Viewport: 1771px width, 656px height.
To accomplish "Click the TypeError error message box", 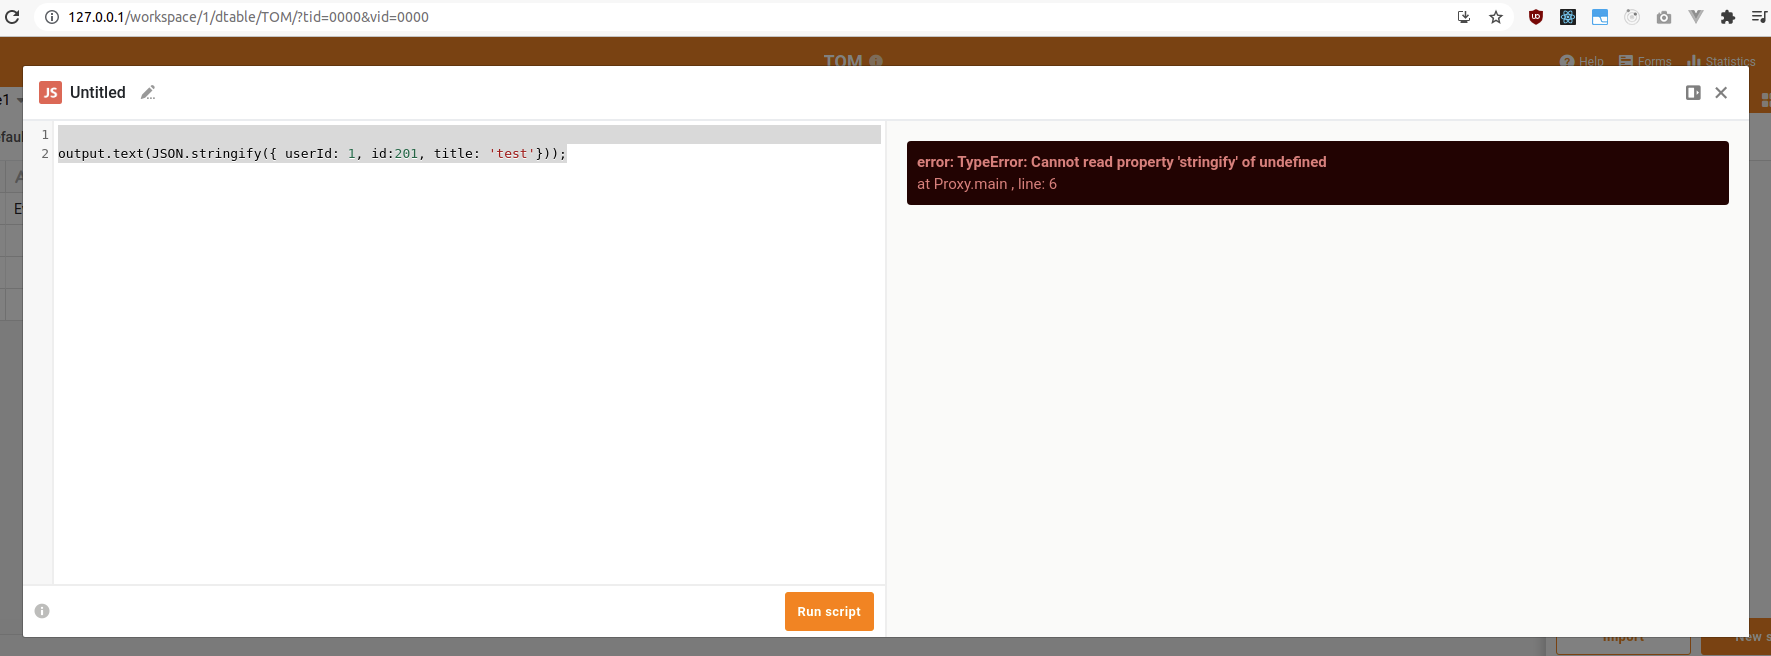I will [1317, 173].
